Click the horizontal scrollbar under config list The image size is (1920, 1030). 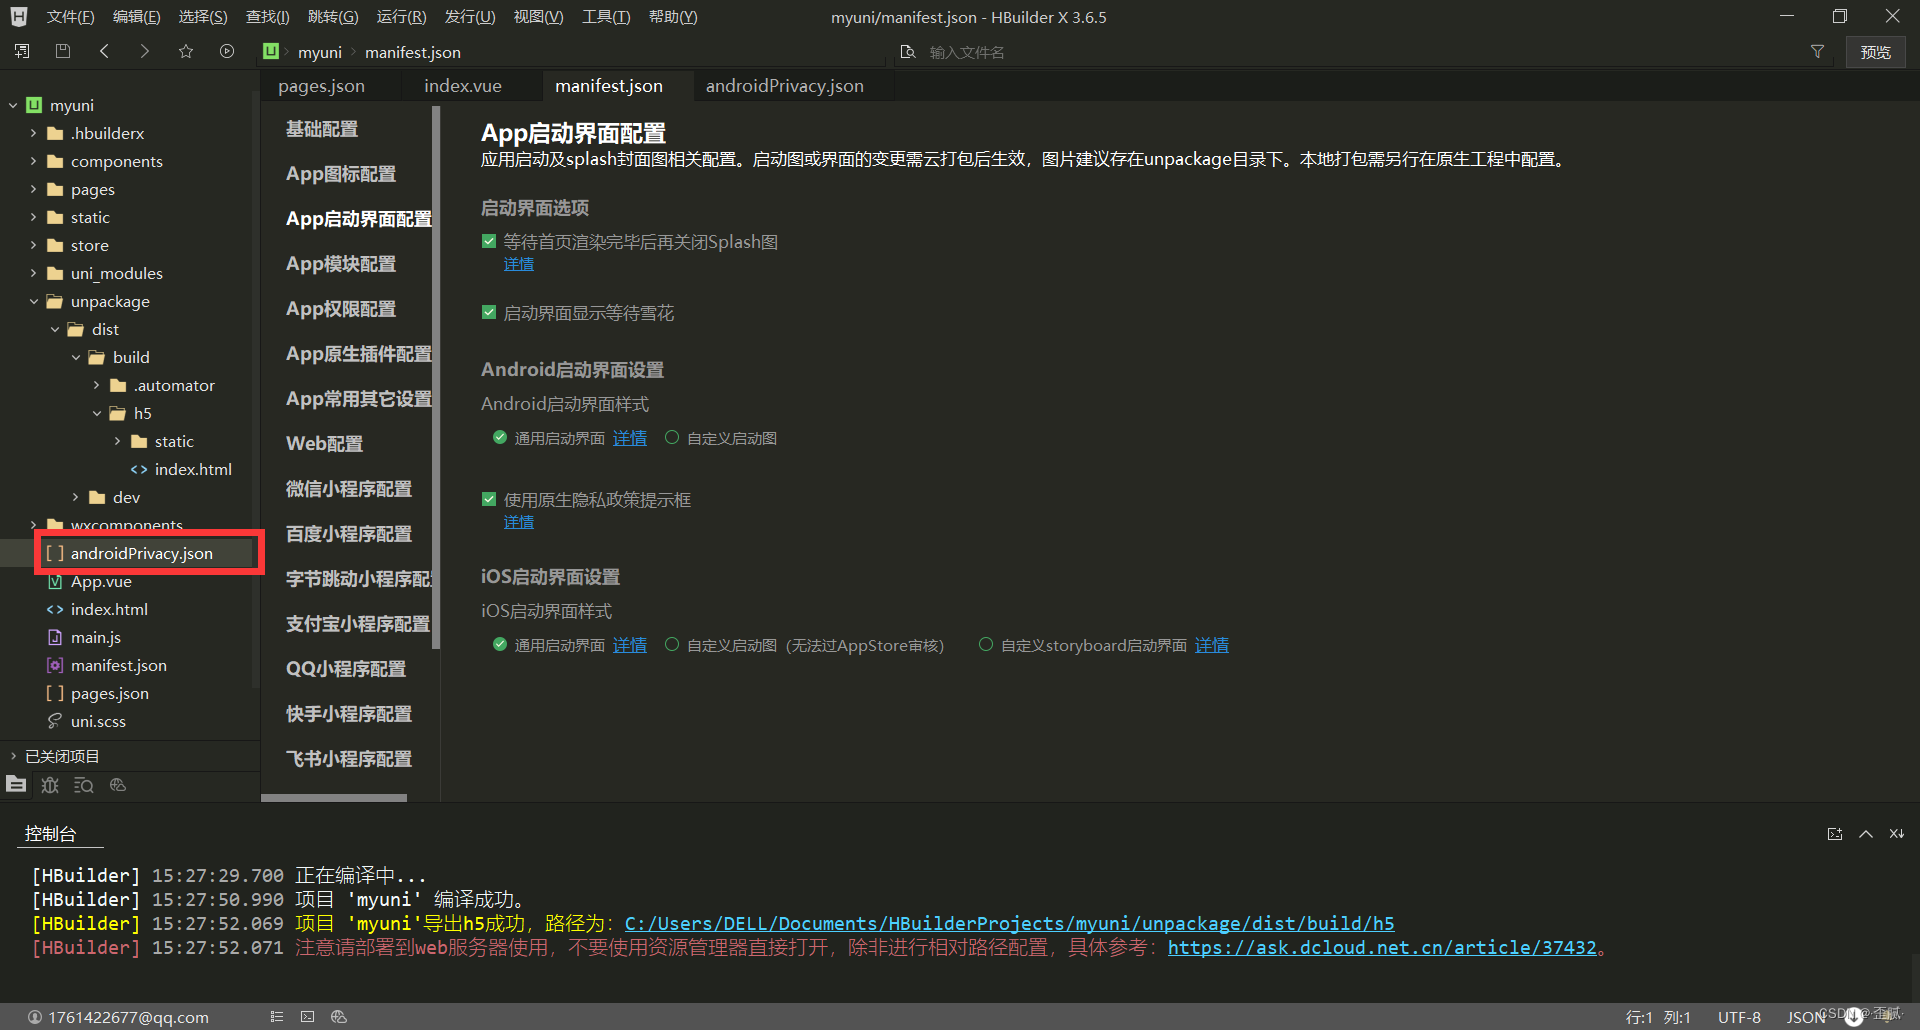(x=334, y=798)
